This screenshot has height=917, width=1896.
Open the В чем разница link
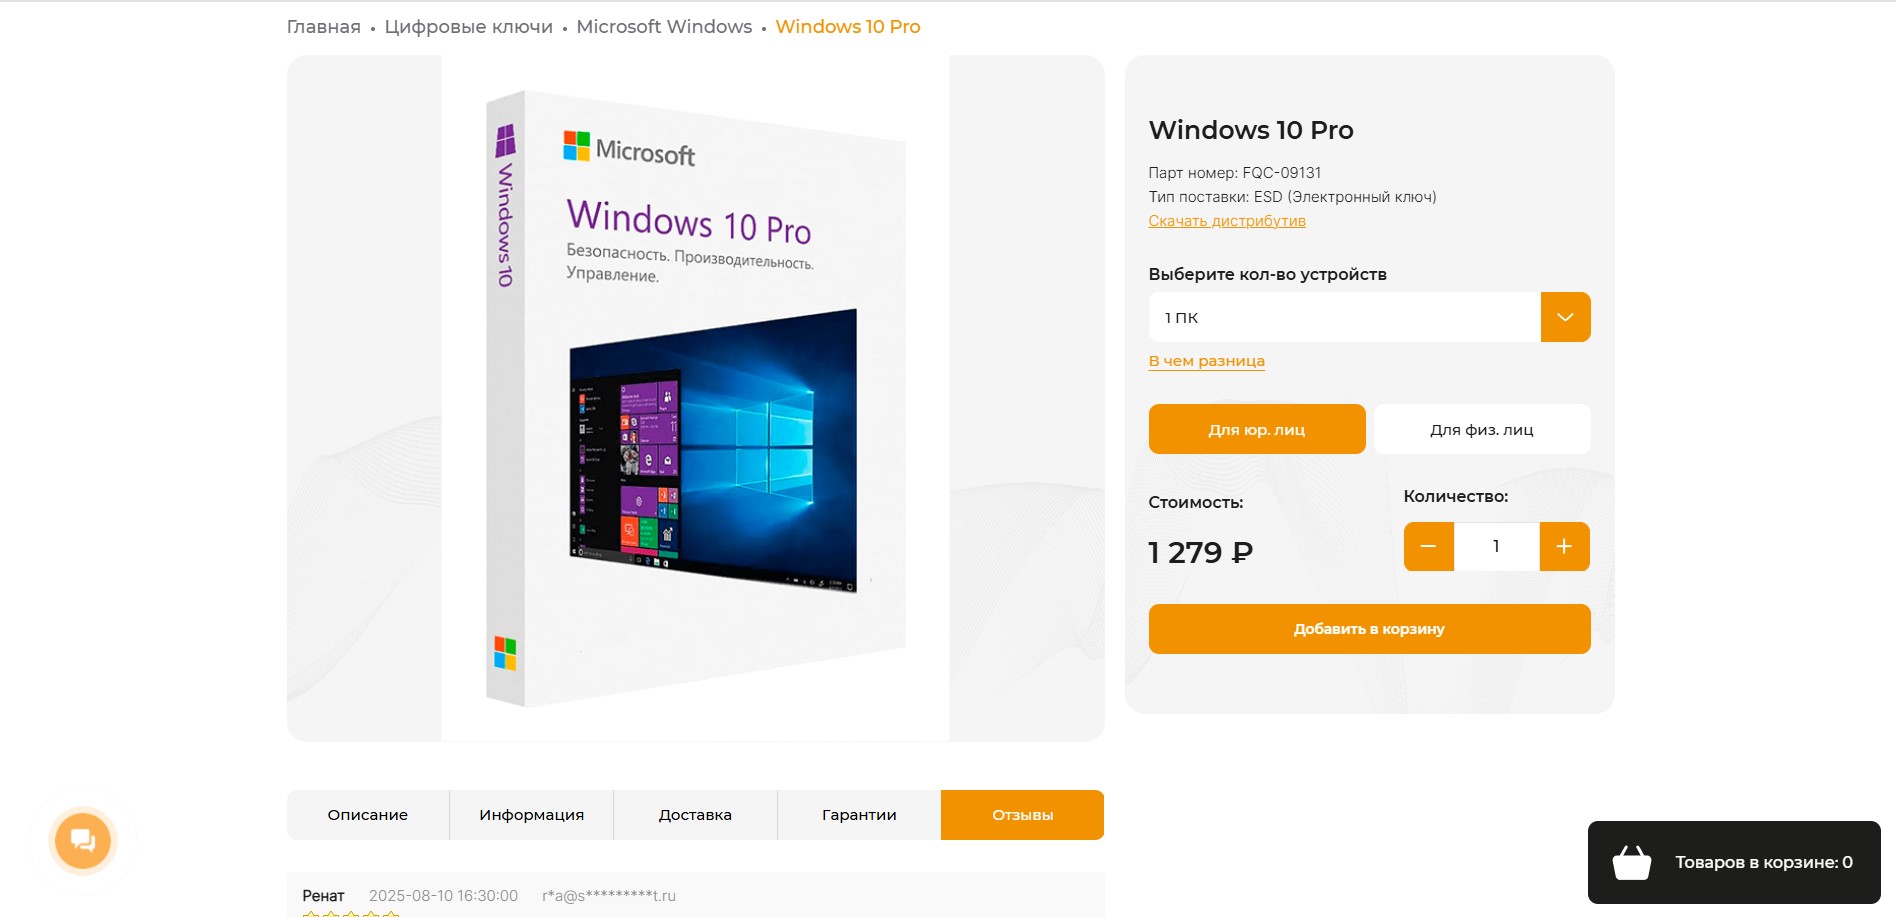point(1206,361)
